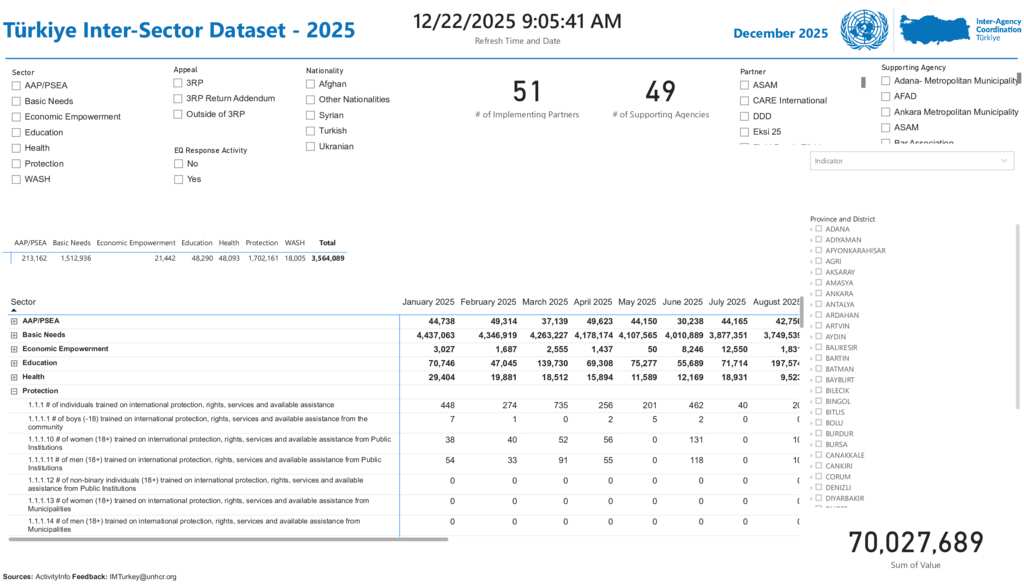The width and height of the screenshot is (1024, 587).
Task: Expand the ADANA province arrow
Action: [811, 229]
